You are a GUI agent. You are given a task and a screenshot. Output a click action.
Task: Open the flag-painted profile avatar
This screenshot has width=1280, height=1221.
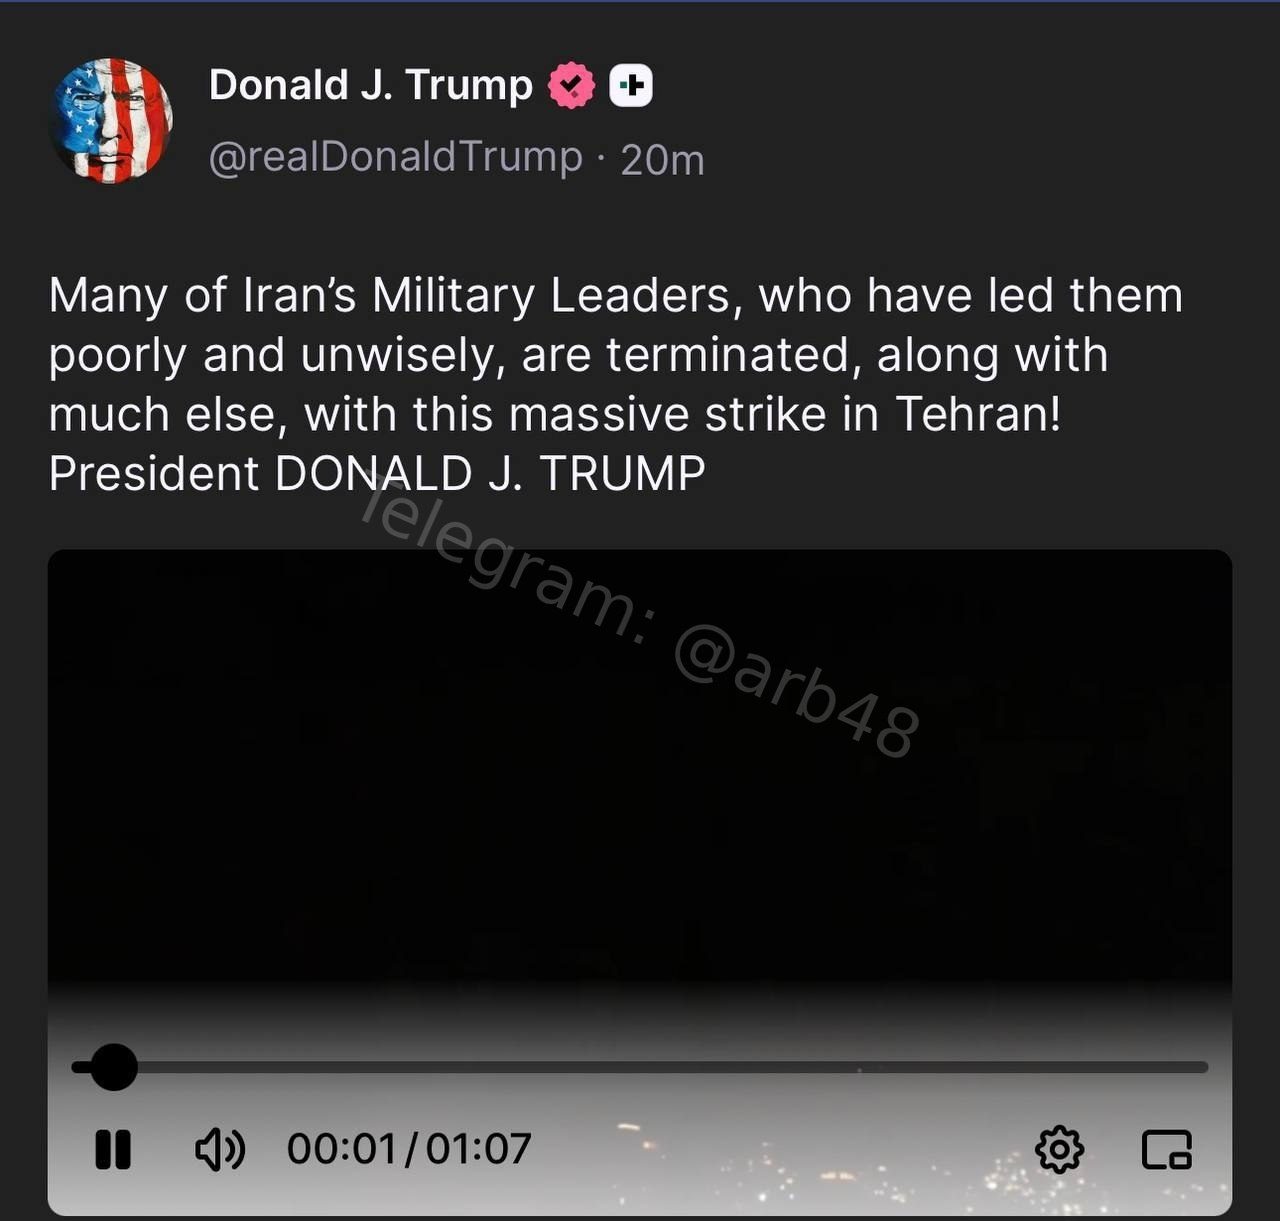[110, 121]
